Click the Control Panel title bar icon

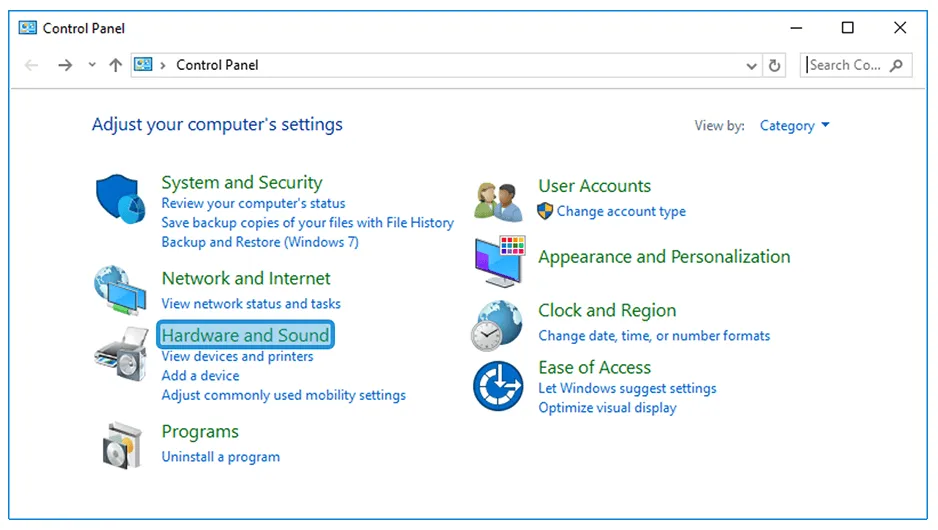point(28,28)
